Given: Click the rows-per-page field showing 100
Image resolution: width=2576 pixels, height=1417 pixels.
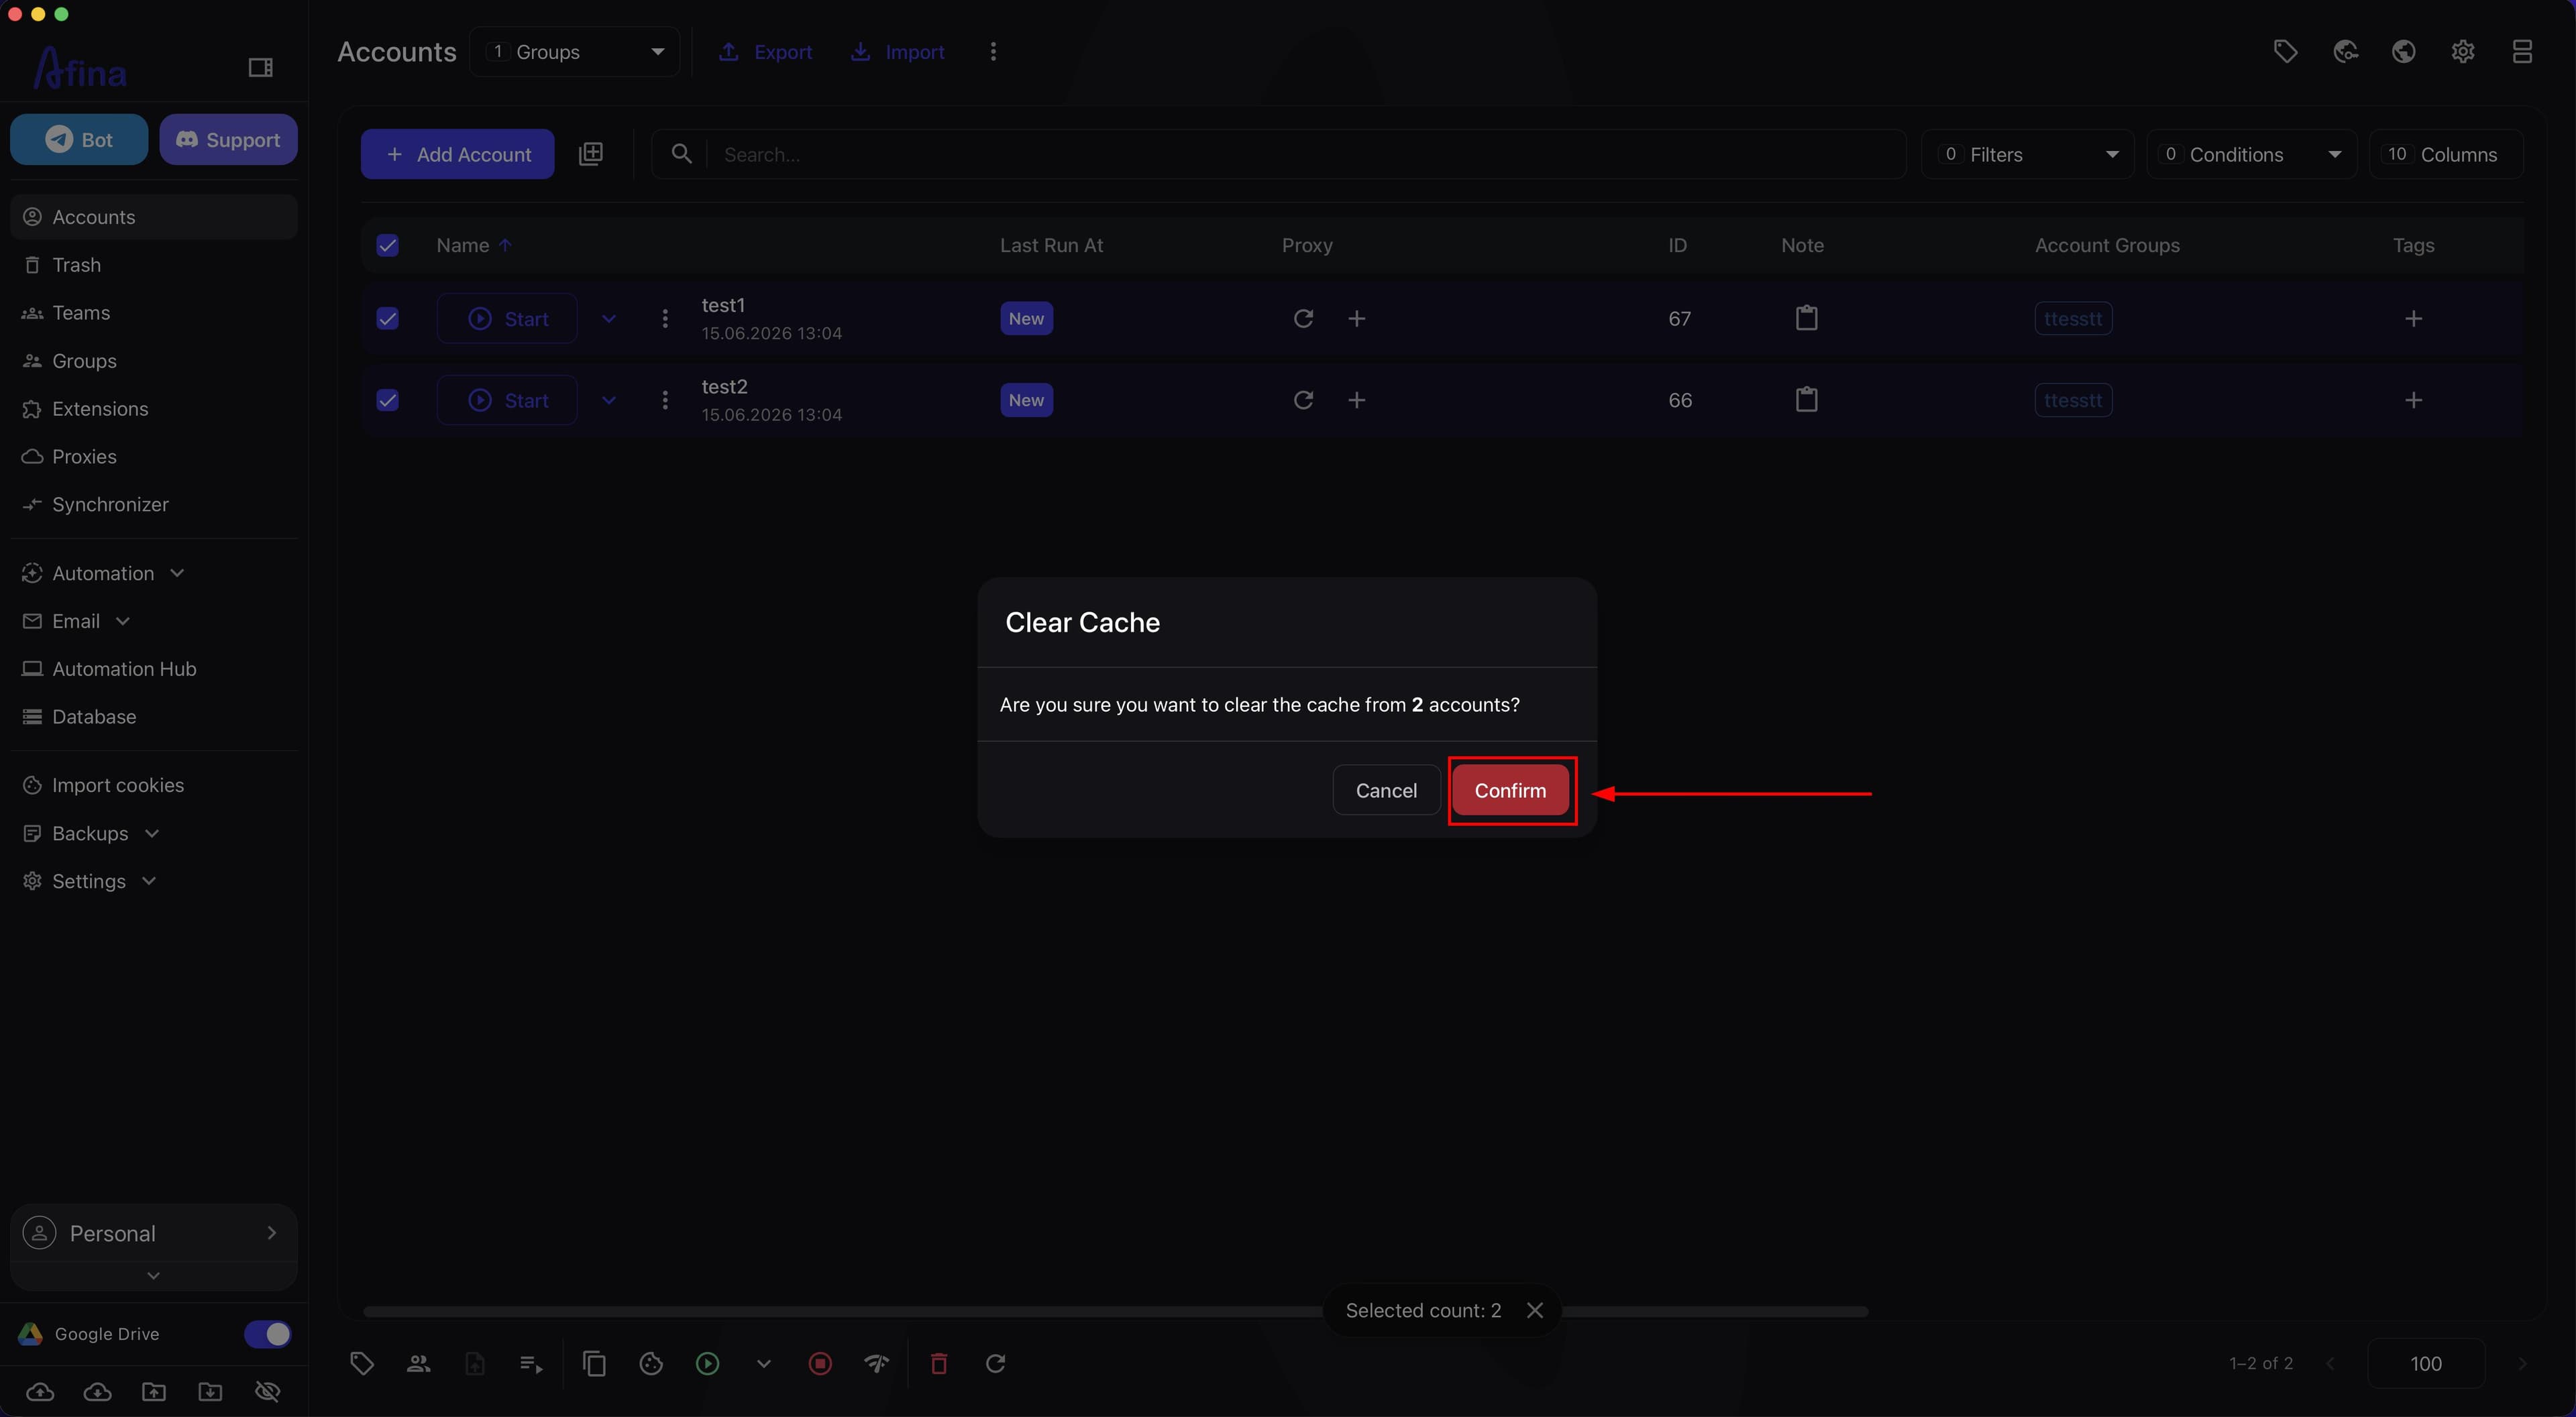Looking at the screenshot, I should (2426, 1363).
